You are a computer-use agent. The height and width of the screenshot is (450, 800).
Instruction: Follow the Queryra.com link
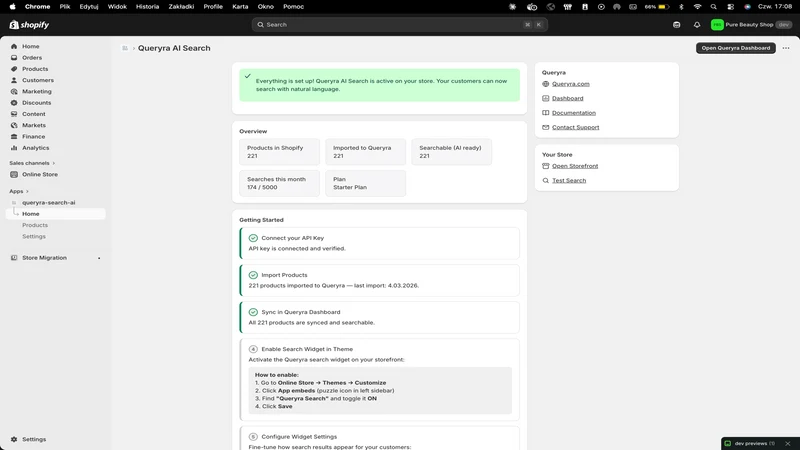(x=570, y=84)
